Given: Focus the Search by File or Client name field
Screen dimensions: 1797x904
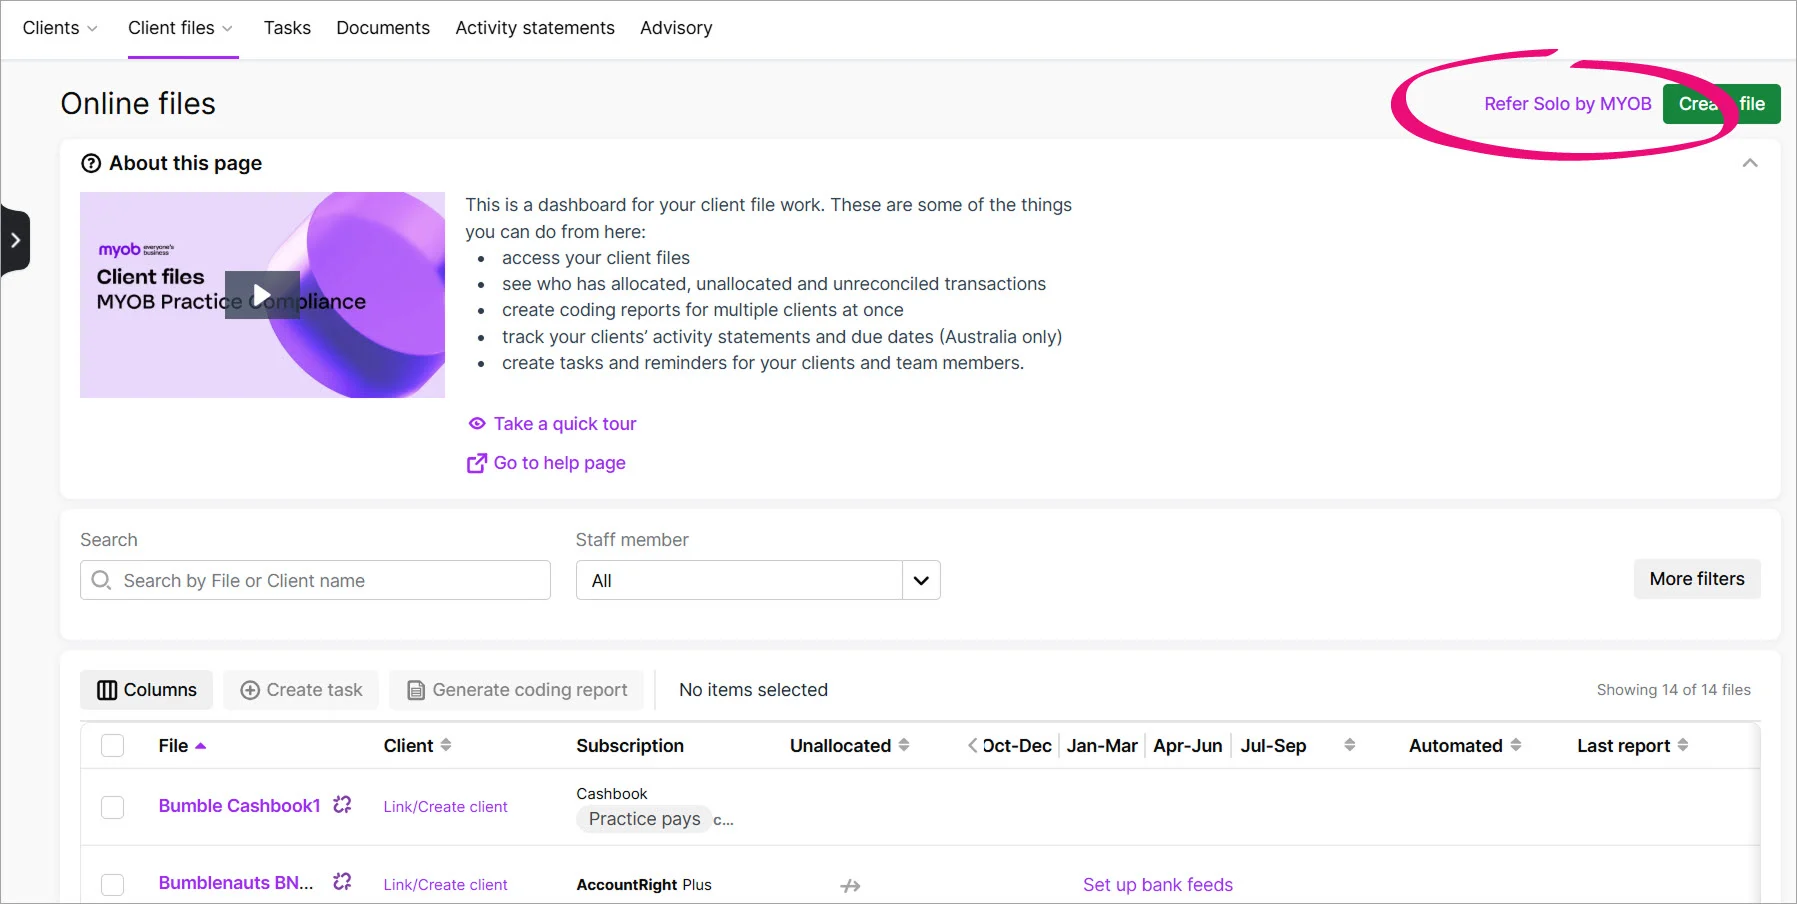Looking at the screenshot, I should point(315,580).
